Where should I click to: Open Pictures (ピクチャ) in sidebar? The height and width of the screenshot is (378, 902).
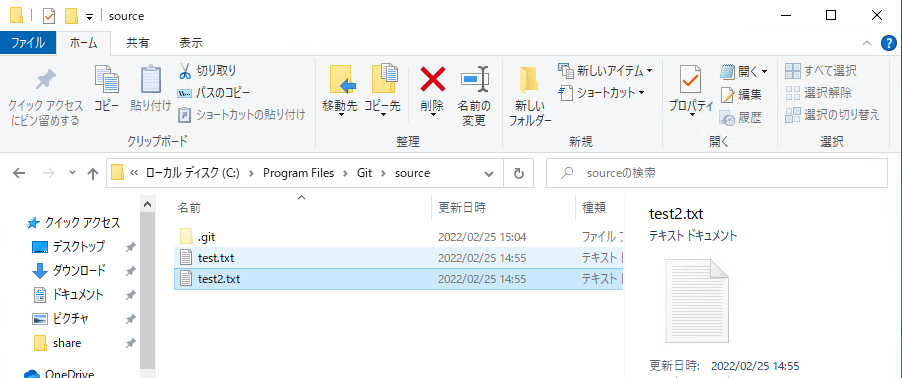[61, 319]
